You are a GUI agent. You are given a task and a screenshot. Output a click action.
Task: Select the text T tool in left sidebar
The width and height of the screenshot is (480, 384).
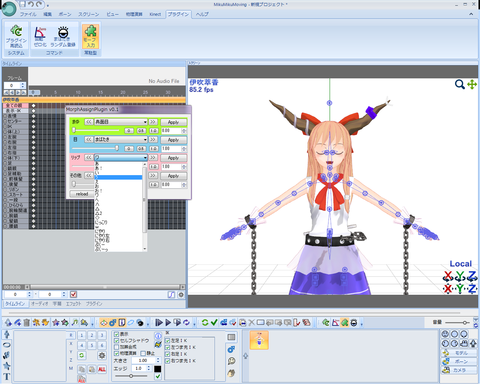[6, 377]
